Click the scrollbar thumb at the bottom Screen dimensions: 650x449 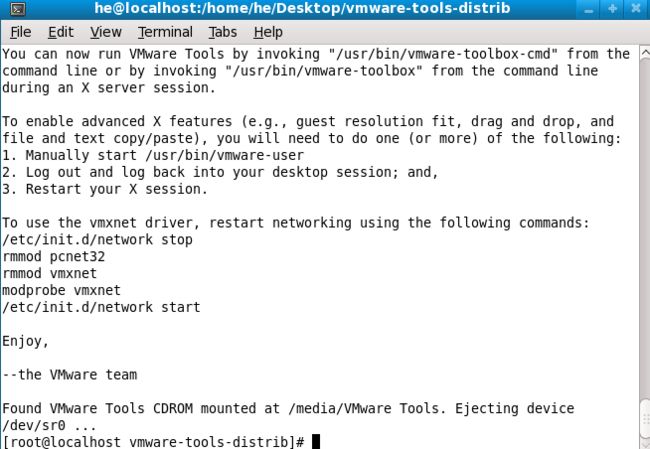[x=645, y=417]
